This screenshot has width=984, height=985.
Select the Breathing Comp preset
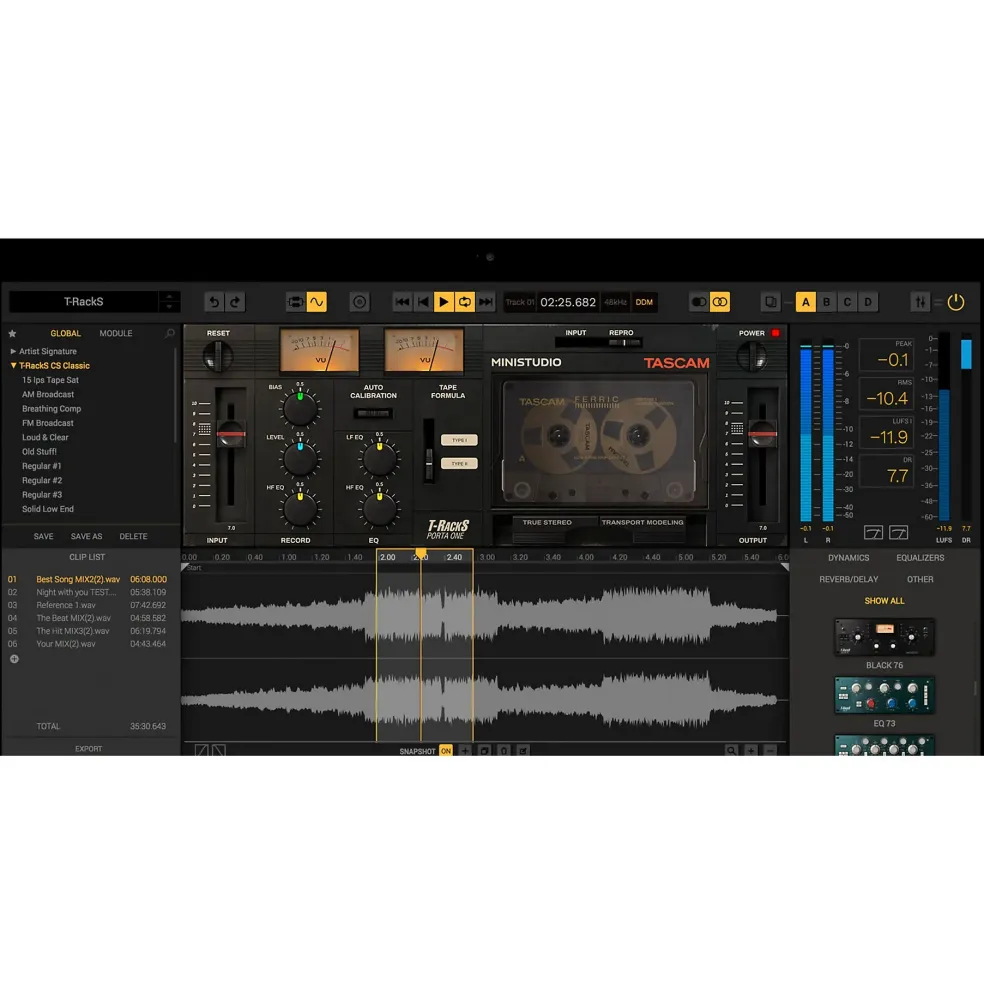tap(52, 409)
